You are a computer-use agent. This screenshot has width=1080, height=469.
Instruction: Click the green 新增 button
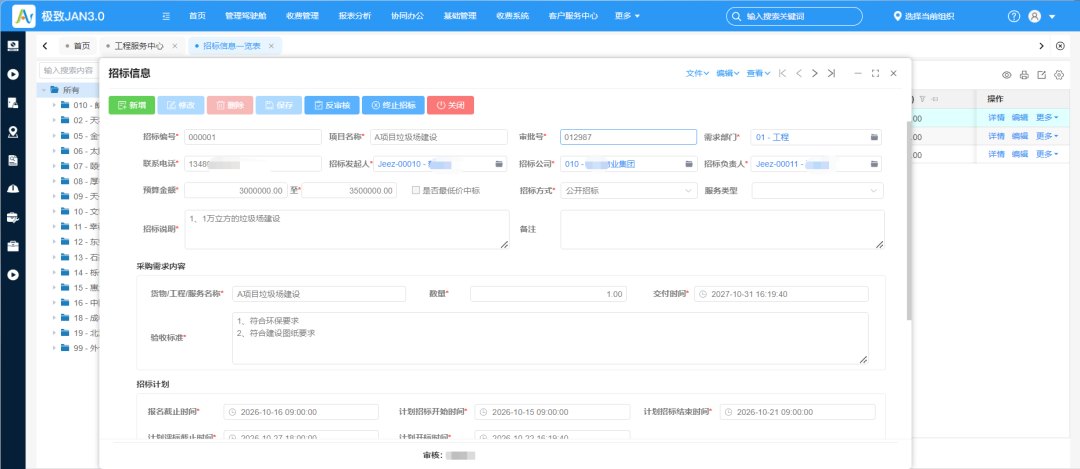point(132,105)
